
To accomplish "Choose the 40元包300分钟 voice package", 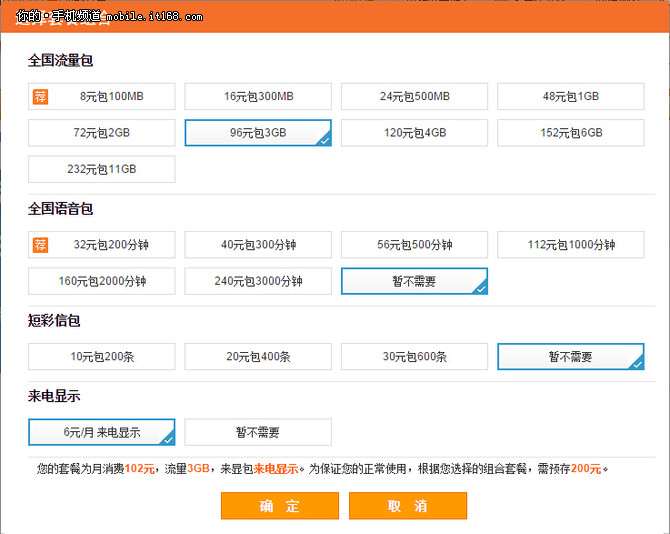I will pos(258,245).
